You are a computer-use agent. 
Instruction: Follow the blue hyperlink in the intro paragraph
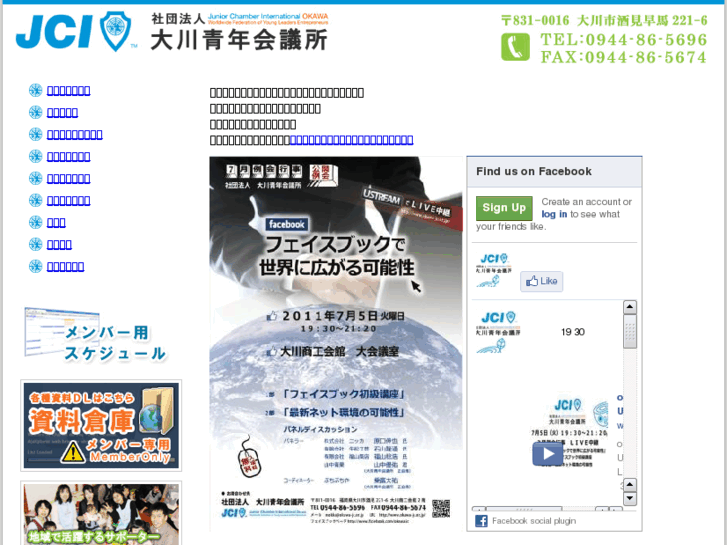coord(351,140)
